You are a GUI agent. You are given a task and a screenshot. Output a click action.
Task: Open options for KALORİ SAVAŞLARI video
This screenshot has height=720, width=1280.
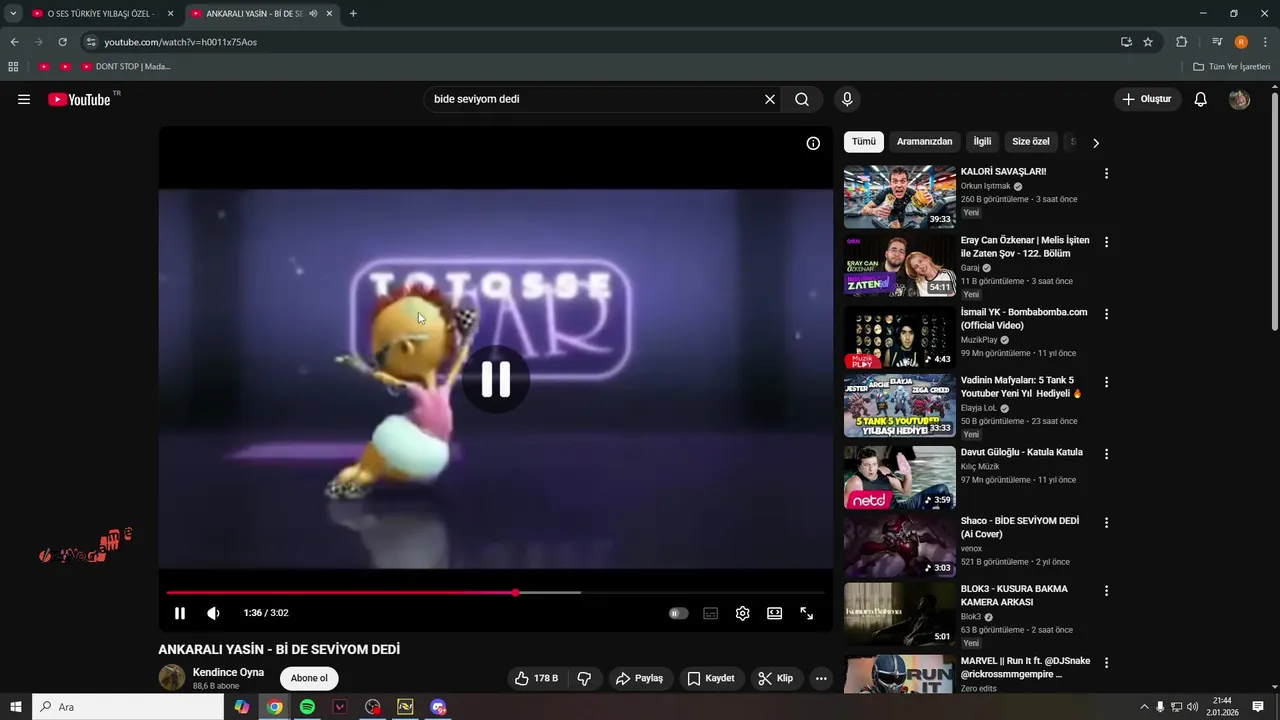point(1106,173)
